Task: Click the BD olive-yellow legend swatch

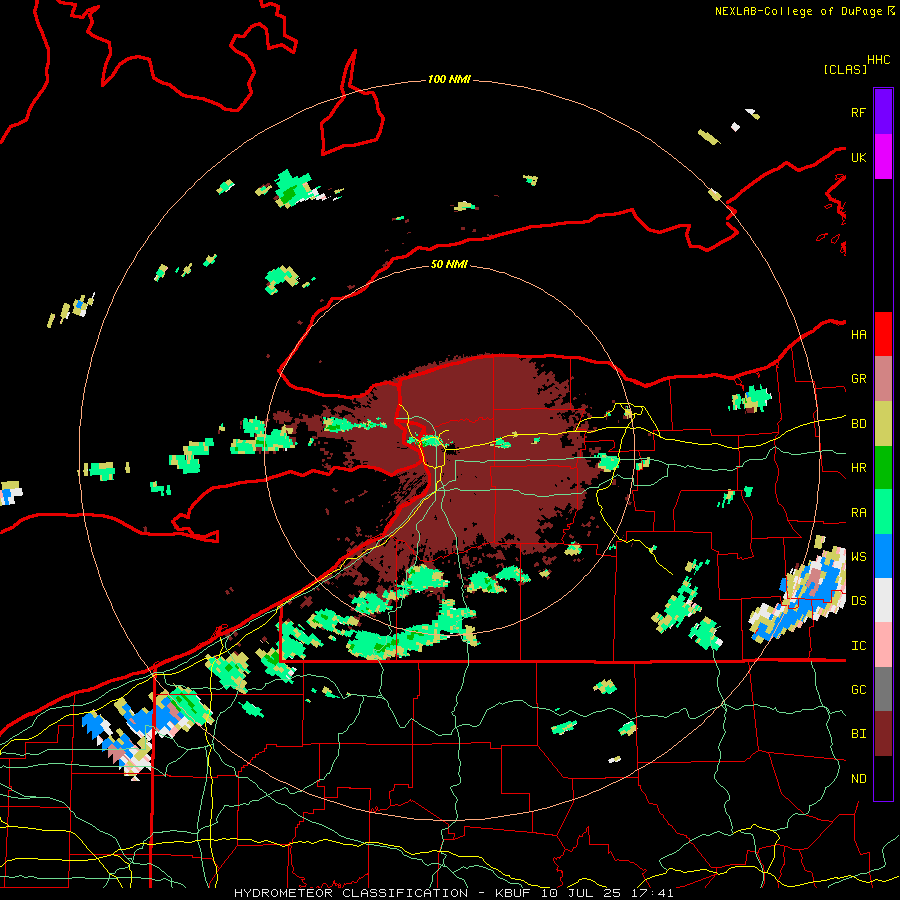Action: click(883, 424)
